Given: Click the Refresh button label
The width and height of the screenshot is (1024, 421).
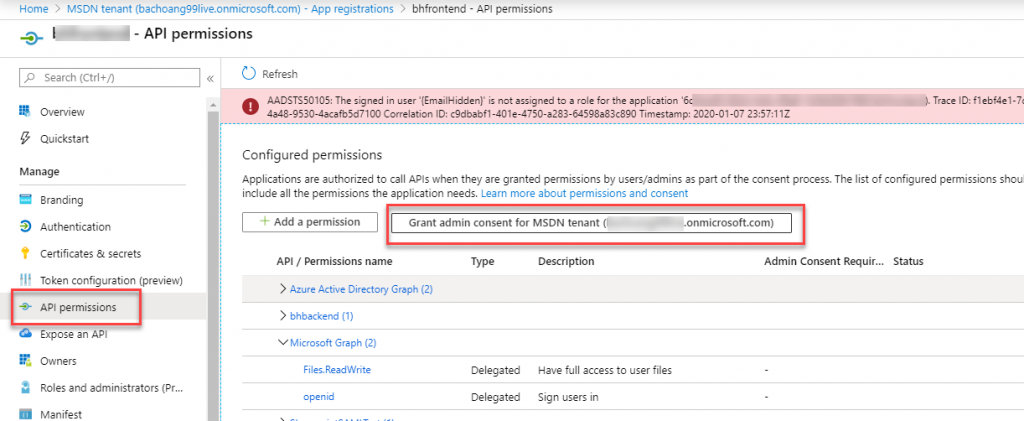Looking at the screenshot, I should [x=280, y=74].
